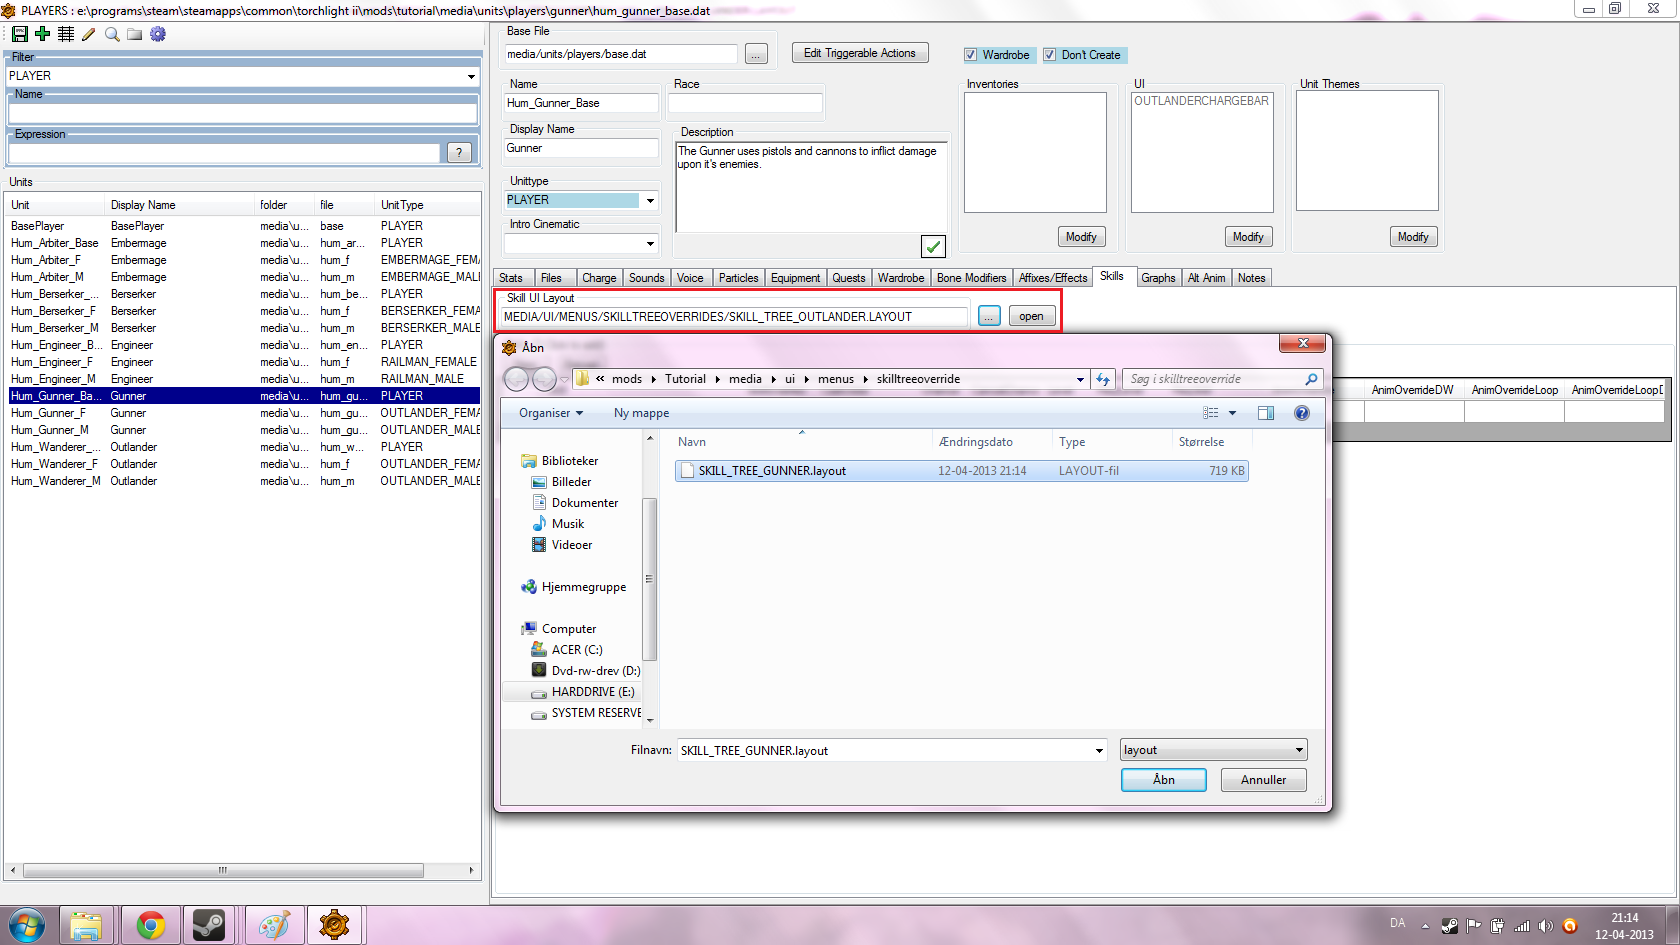Click the pencil edit icon in toolbar
This screenshot has width=1680, height=945.
point(89,34)
